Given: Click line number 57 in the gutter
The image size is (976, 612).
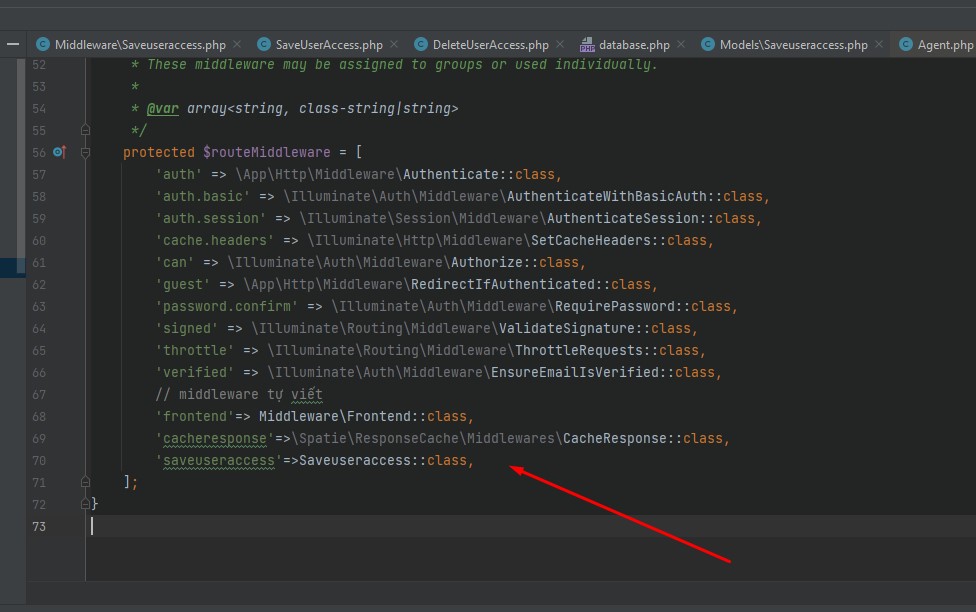Looking at the screenshot, I should click(39, 174).
